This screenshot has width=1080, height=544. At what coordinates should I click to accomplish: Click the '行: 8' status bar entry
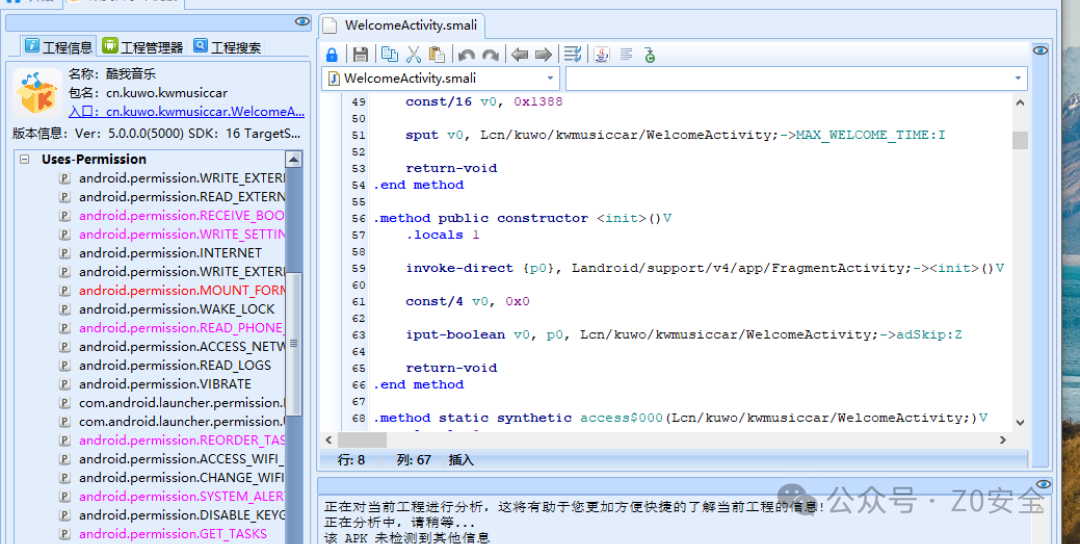tap(352, 459)
